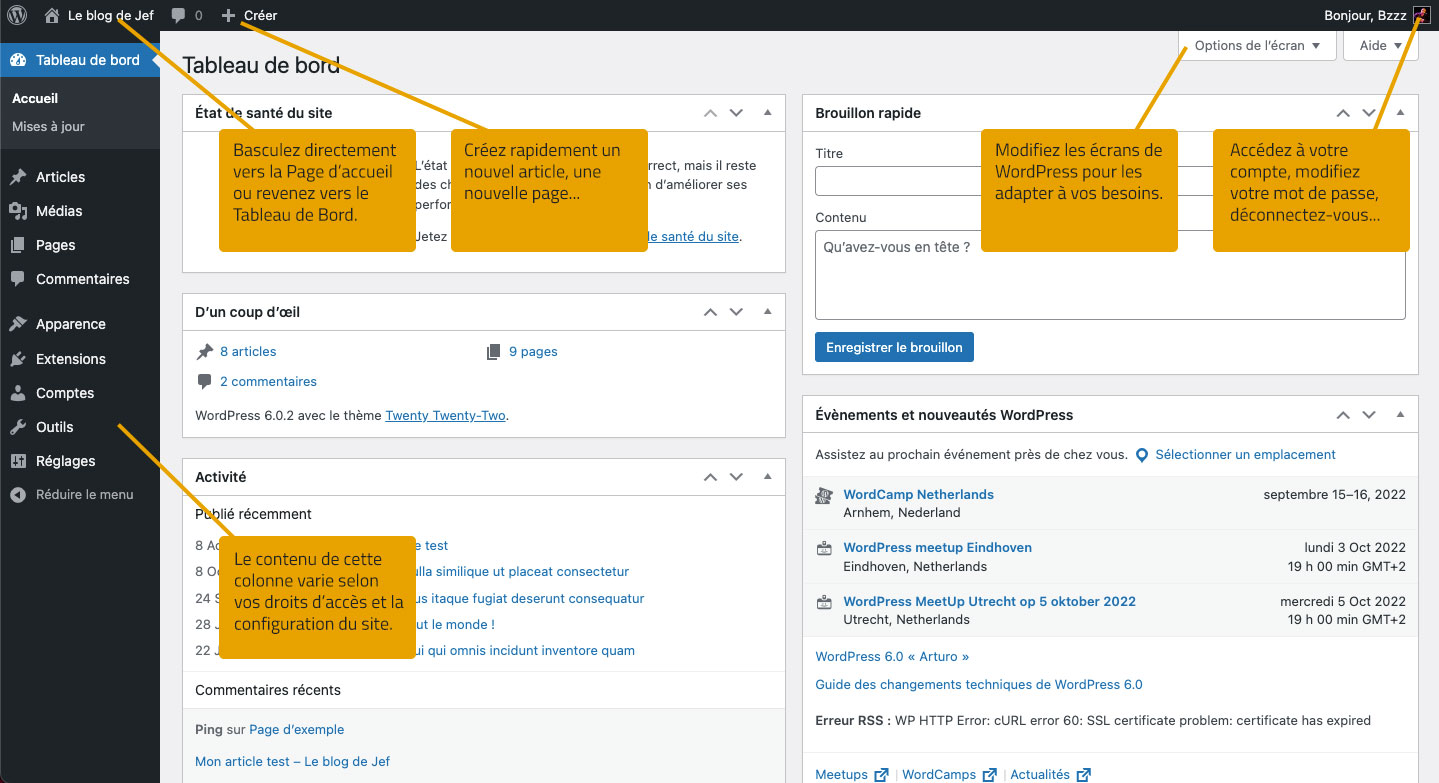Click the Réglages sliders icon in sidebar
The image size is (1439, 783).
tap(18, 461)
